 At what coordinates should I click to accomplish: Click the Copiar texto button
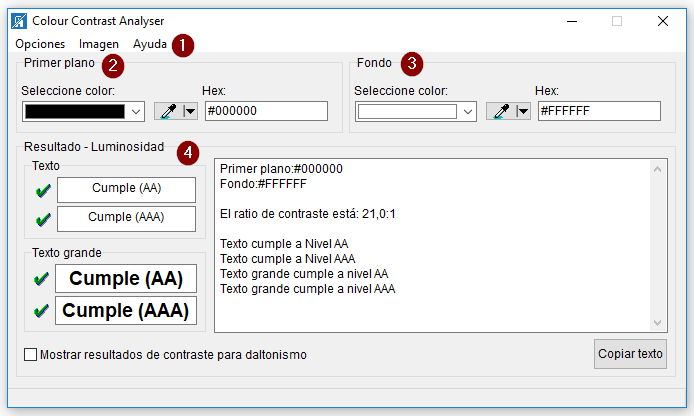(630, 354)
